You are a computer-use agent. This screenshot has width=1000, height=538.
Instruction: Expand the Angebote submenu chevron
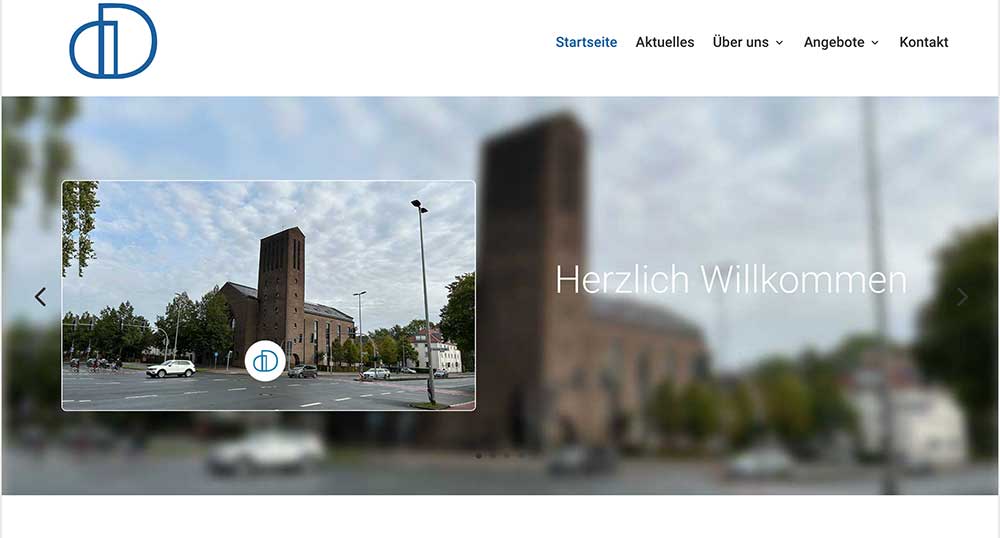[875, 43]
